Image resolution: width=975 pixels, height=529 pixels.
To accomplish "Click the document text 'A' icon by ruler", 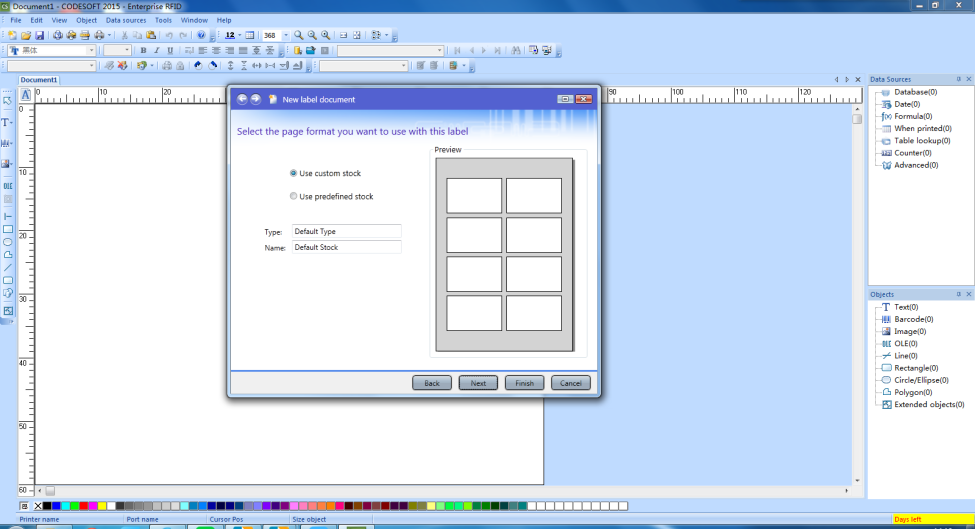I will pos(25,95).
